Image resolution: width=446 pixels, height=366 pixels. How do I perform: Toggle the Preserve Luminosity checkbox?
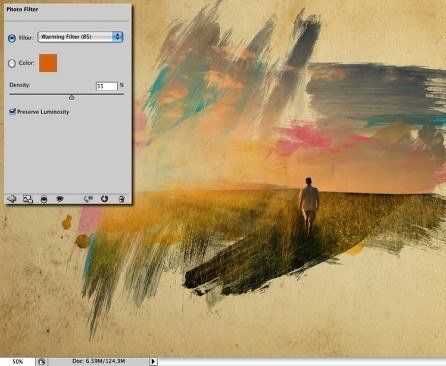click(x=13, y=111)
